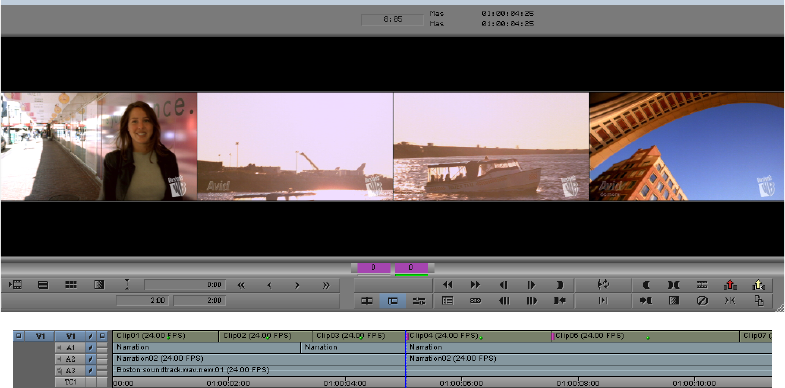Click the Lift button with red arrow
Image resolution: width=785 pixels, height=388 pixels.
730,285
